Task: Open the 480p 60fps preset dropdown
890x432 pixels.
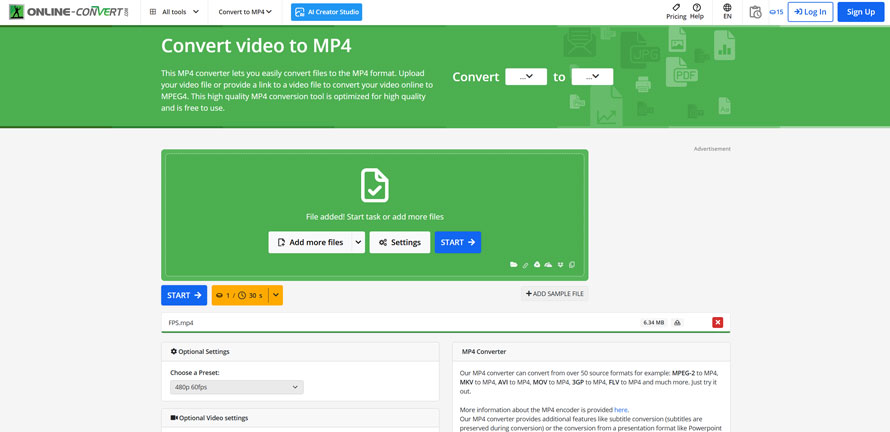Action: [x=237, y=387]
